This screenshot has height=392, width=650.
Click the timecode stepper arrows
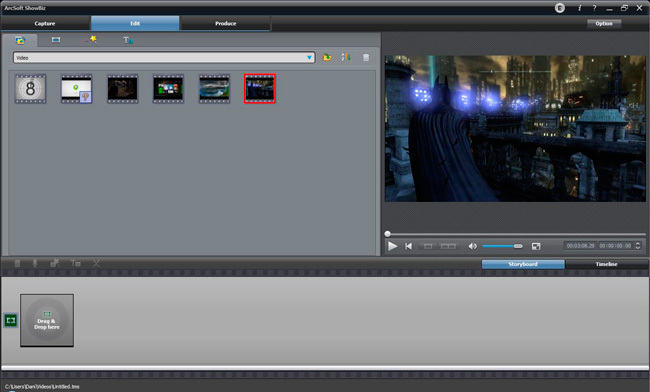tap(638, 246)
